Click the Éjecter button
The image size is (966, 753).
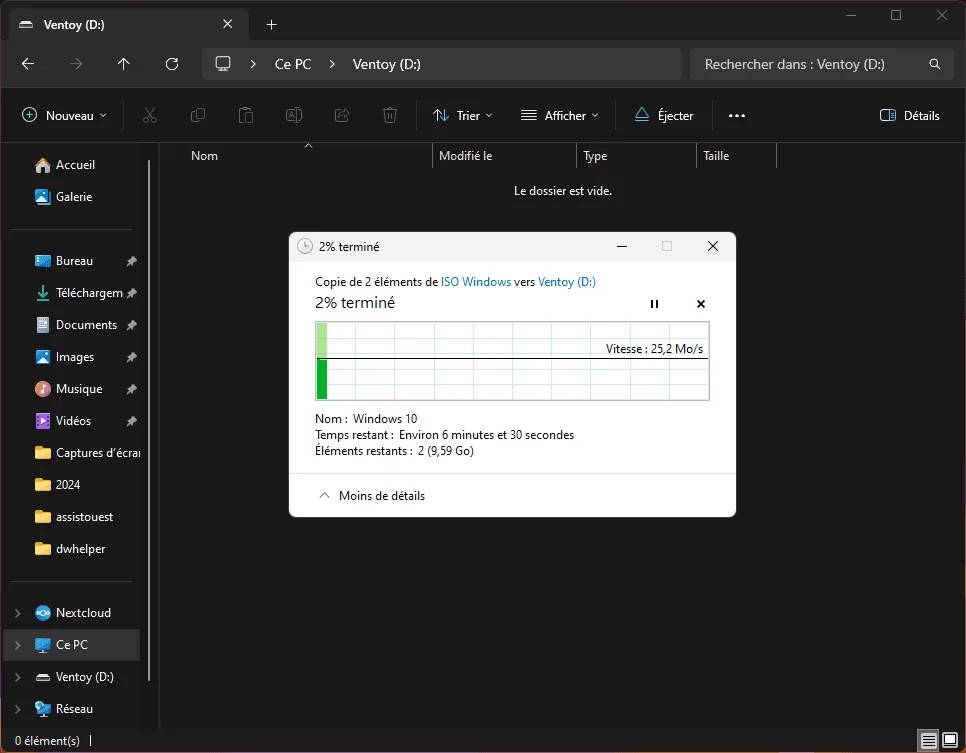pos(664,115)
